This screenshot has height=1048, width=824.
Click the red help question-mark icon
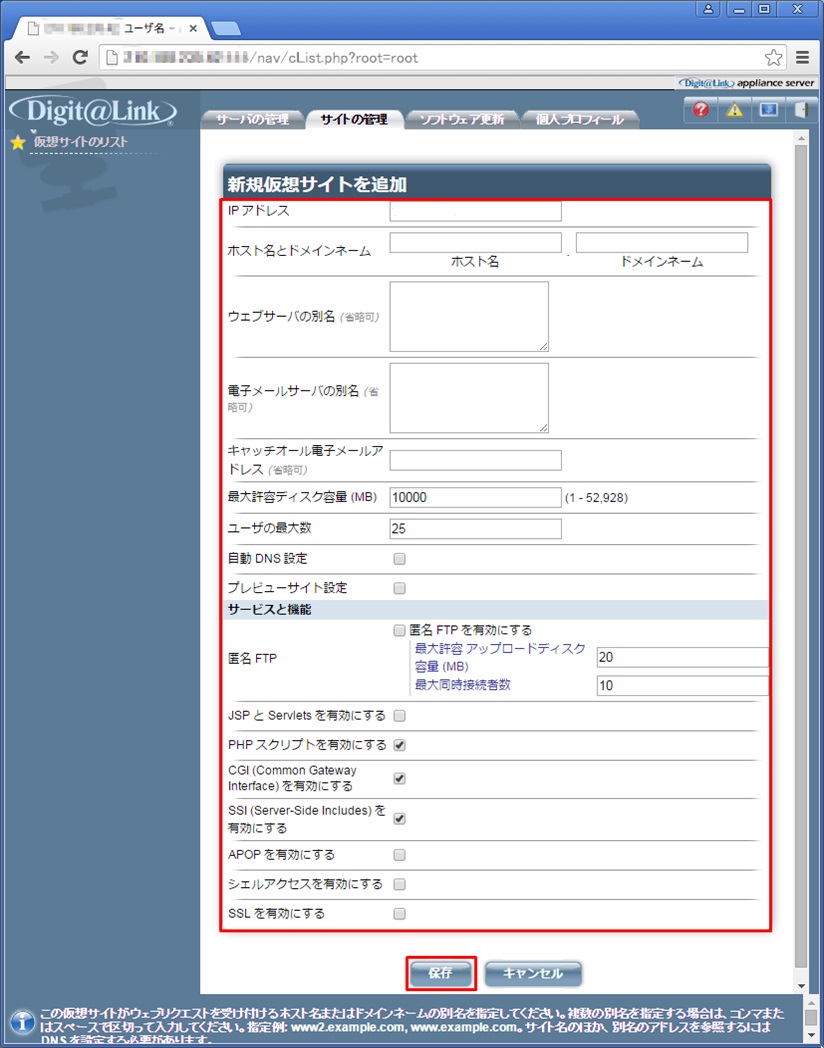tap(700, 110)
